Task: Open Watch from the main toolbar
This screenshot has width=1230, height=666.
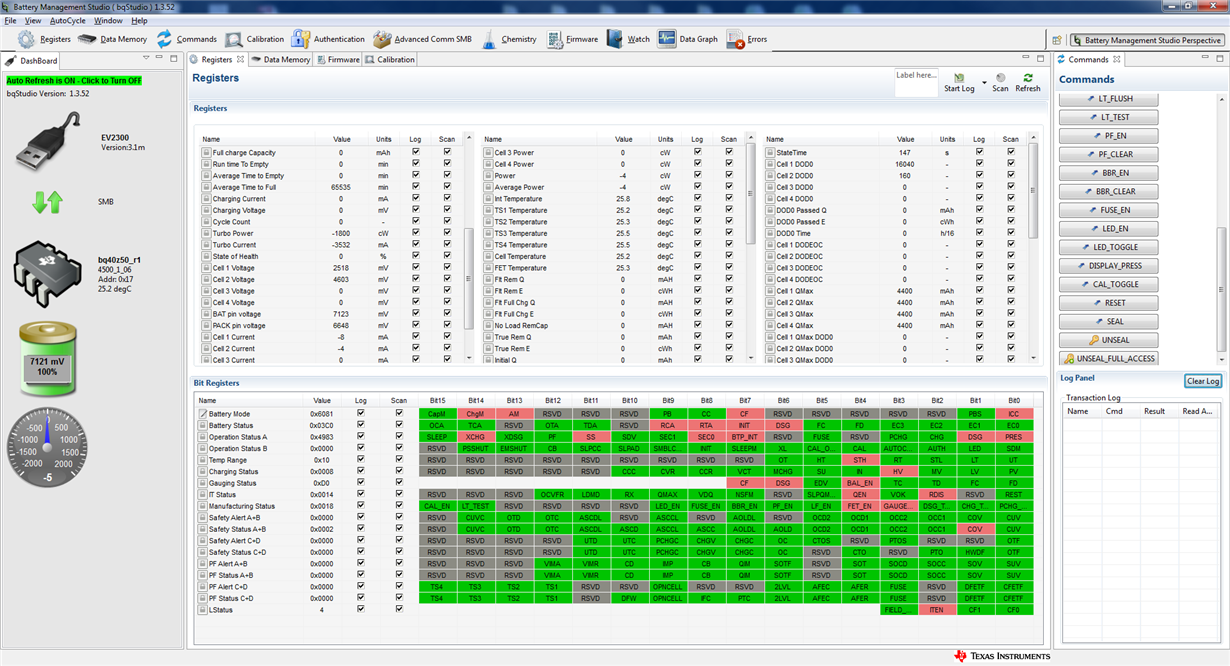Action: pyautogui.click(x=628, y=40)
